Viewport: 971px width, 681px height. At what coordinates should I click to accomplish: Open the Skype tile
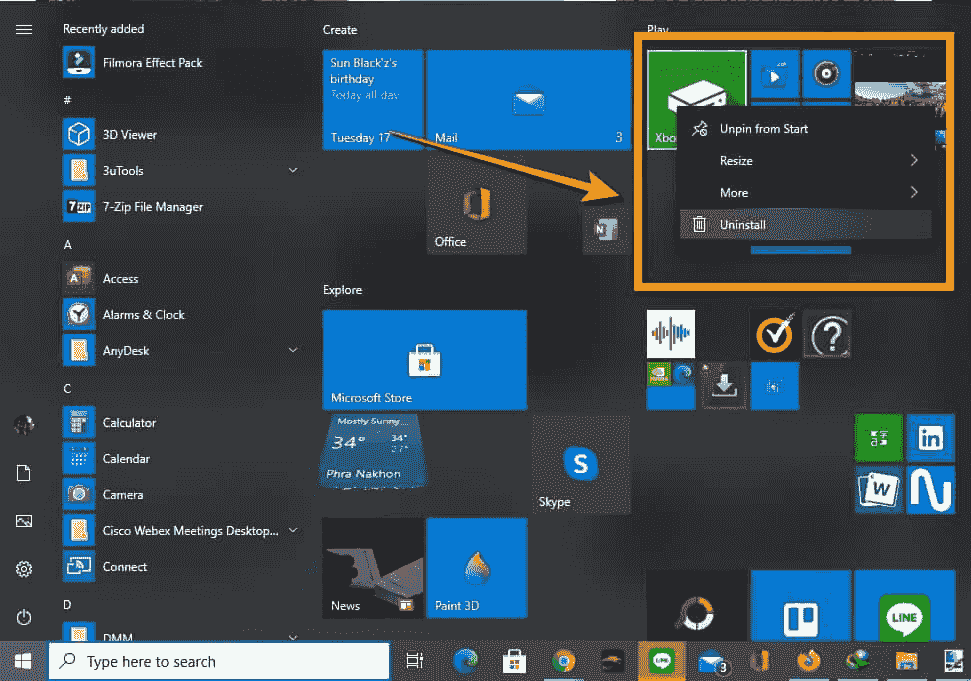[x=580, y=465]
